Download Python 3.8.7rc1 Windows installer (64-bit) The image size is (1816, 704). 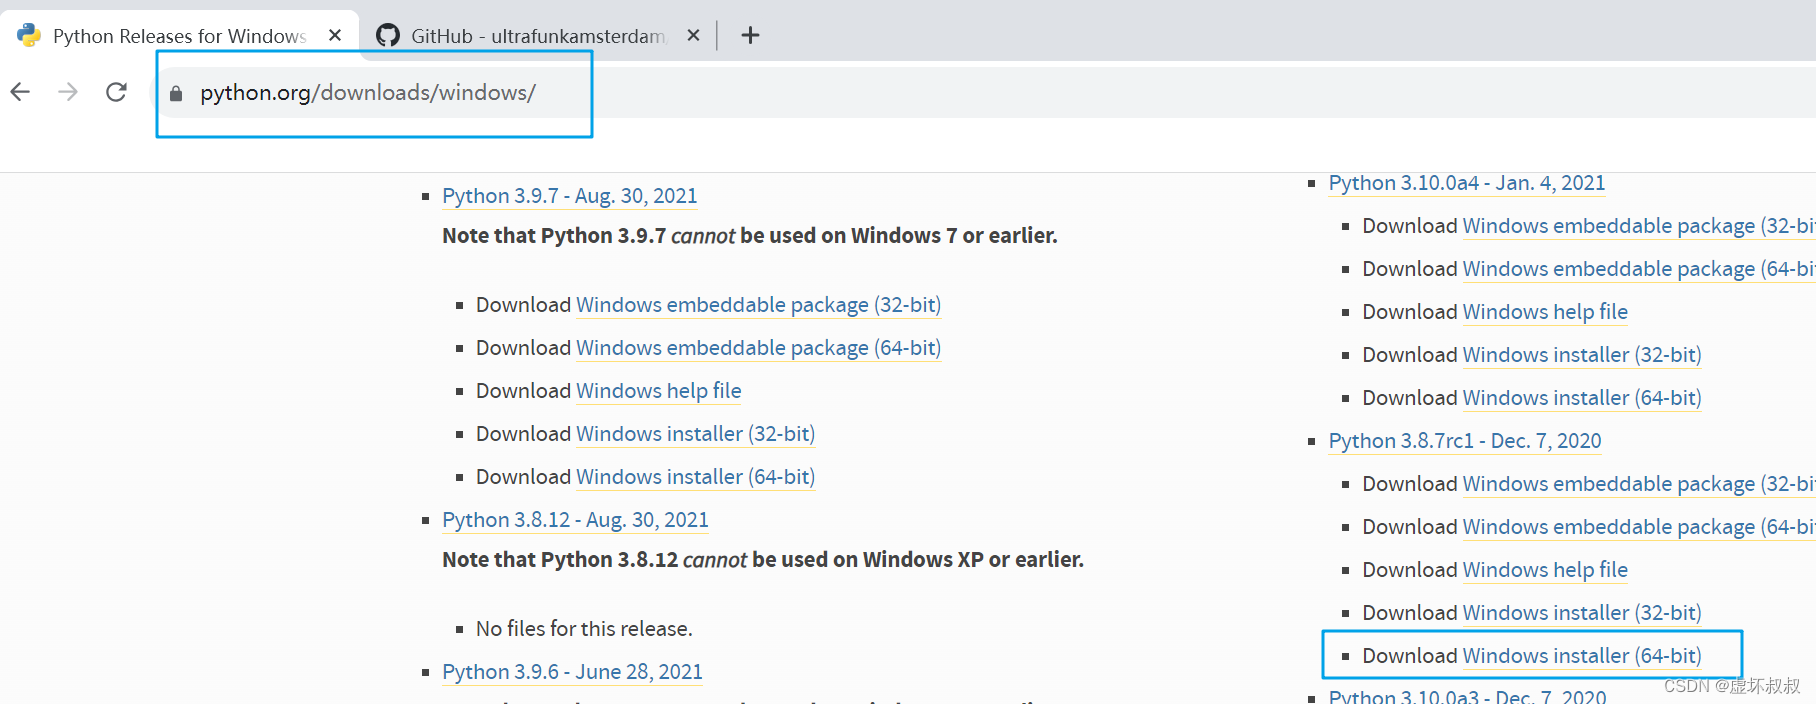click(x=1581, y=656)
